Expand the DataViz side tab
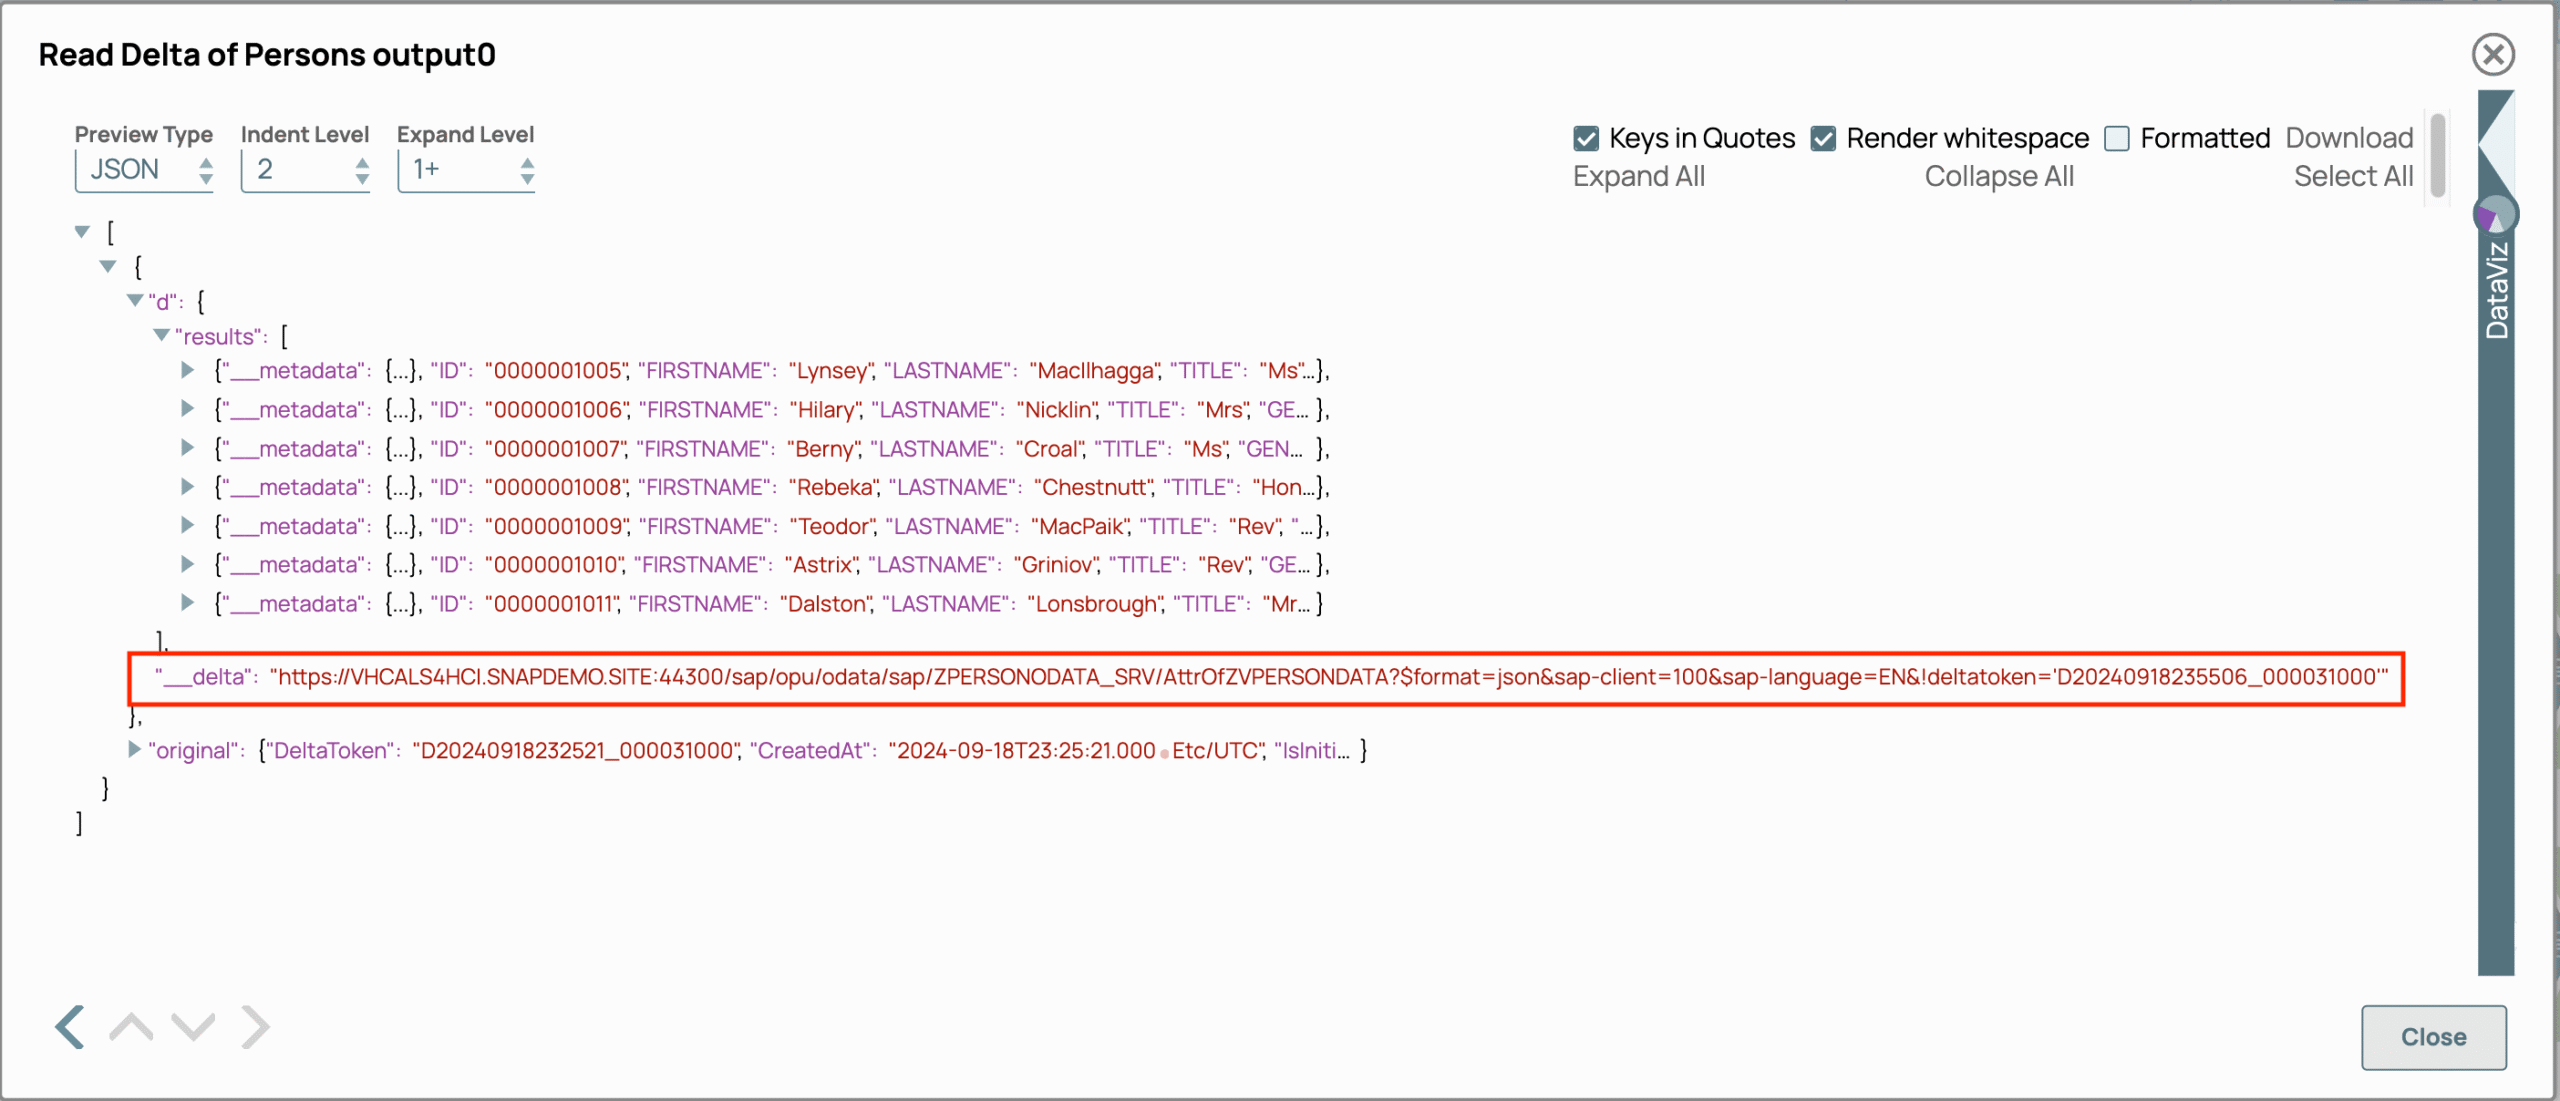 click(x=2496, y=290)
